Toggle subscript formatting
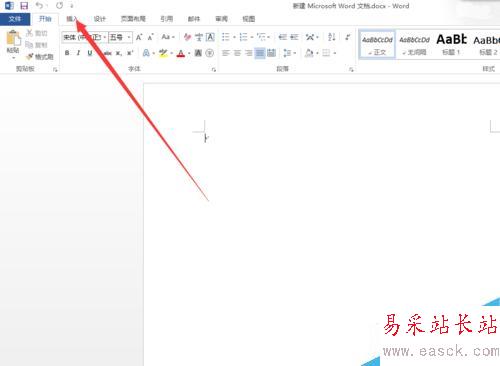The image size is (500, 366). tap(119, 53)
